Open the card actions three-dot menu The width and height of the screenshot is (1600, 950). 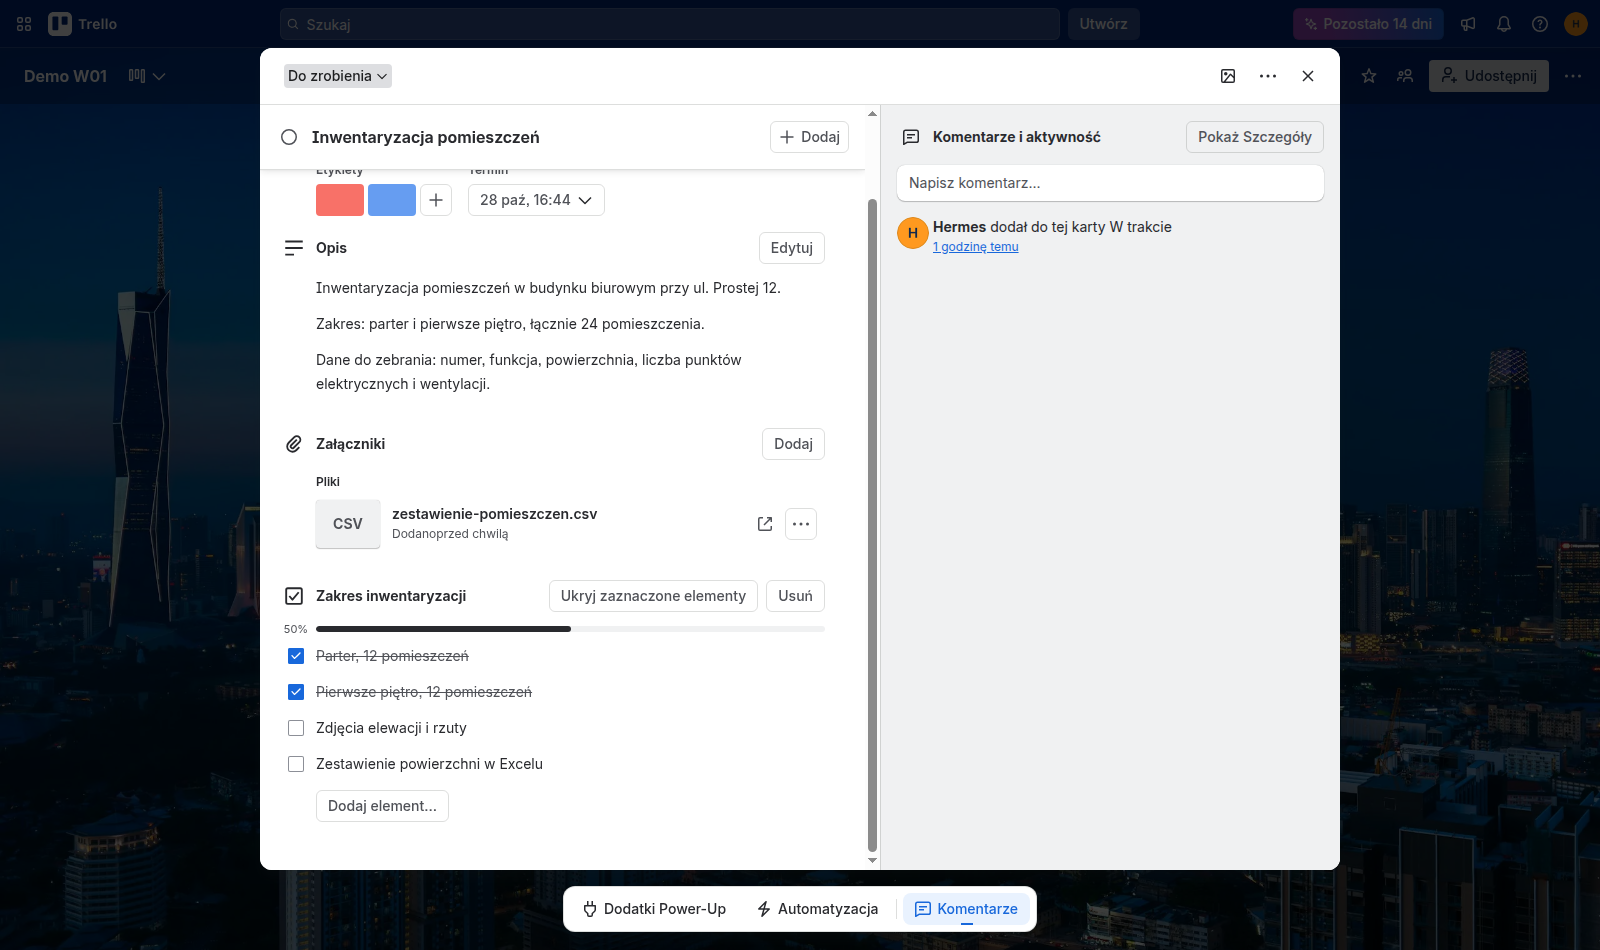[x=1268, y=76]
